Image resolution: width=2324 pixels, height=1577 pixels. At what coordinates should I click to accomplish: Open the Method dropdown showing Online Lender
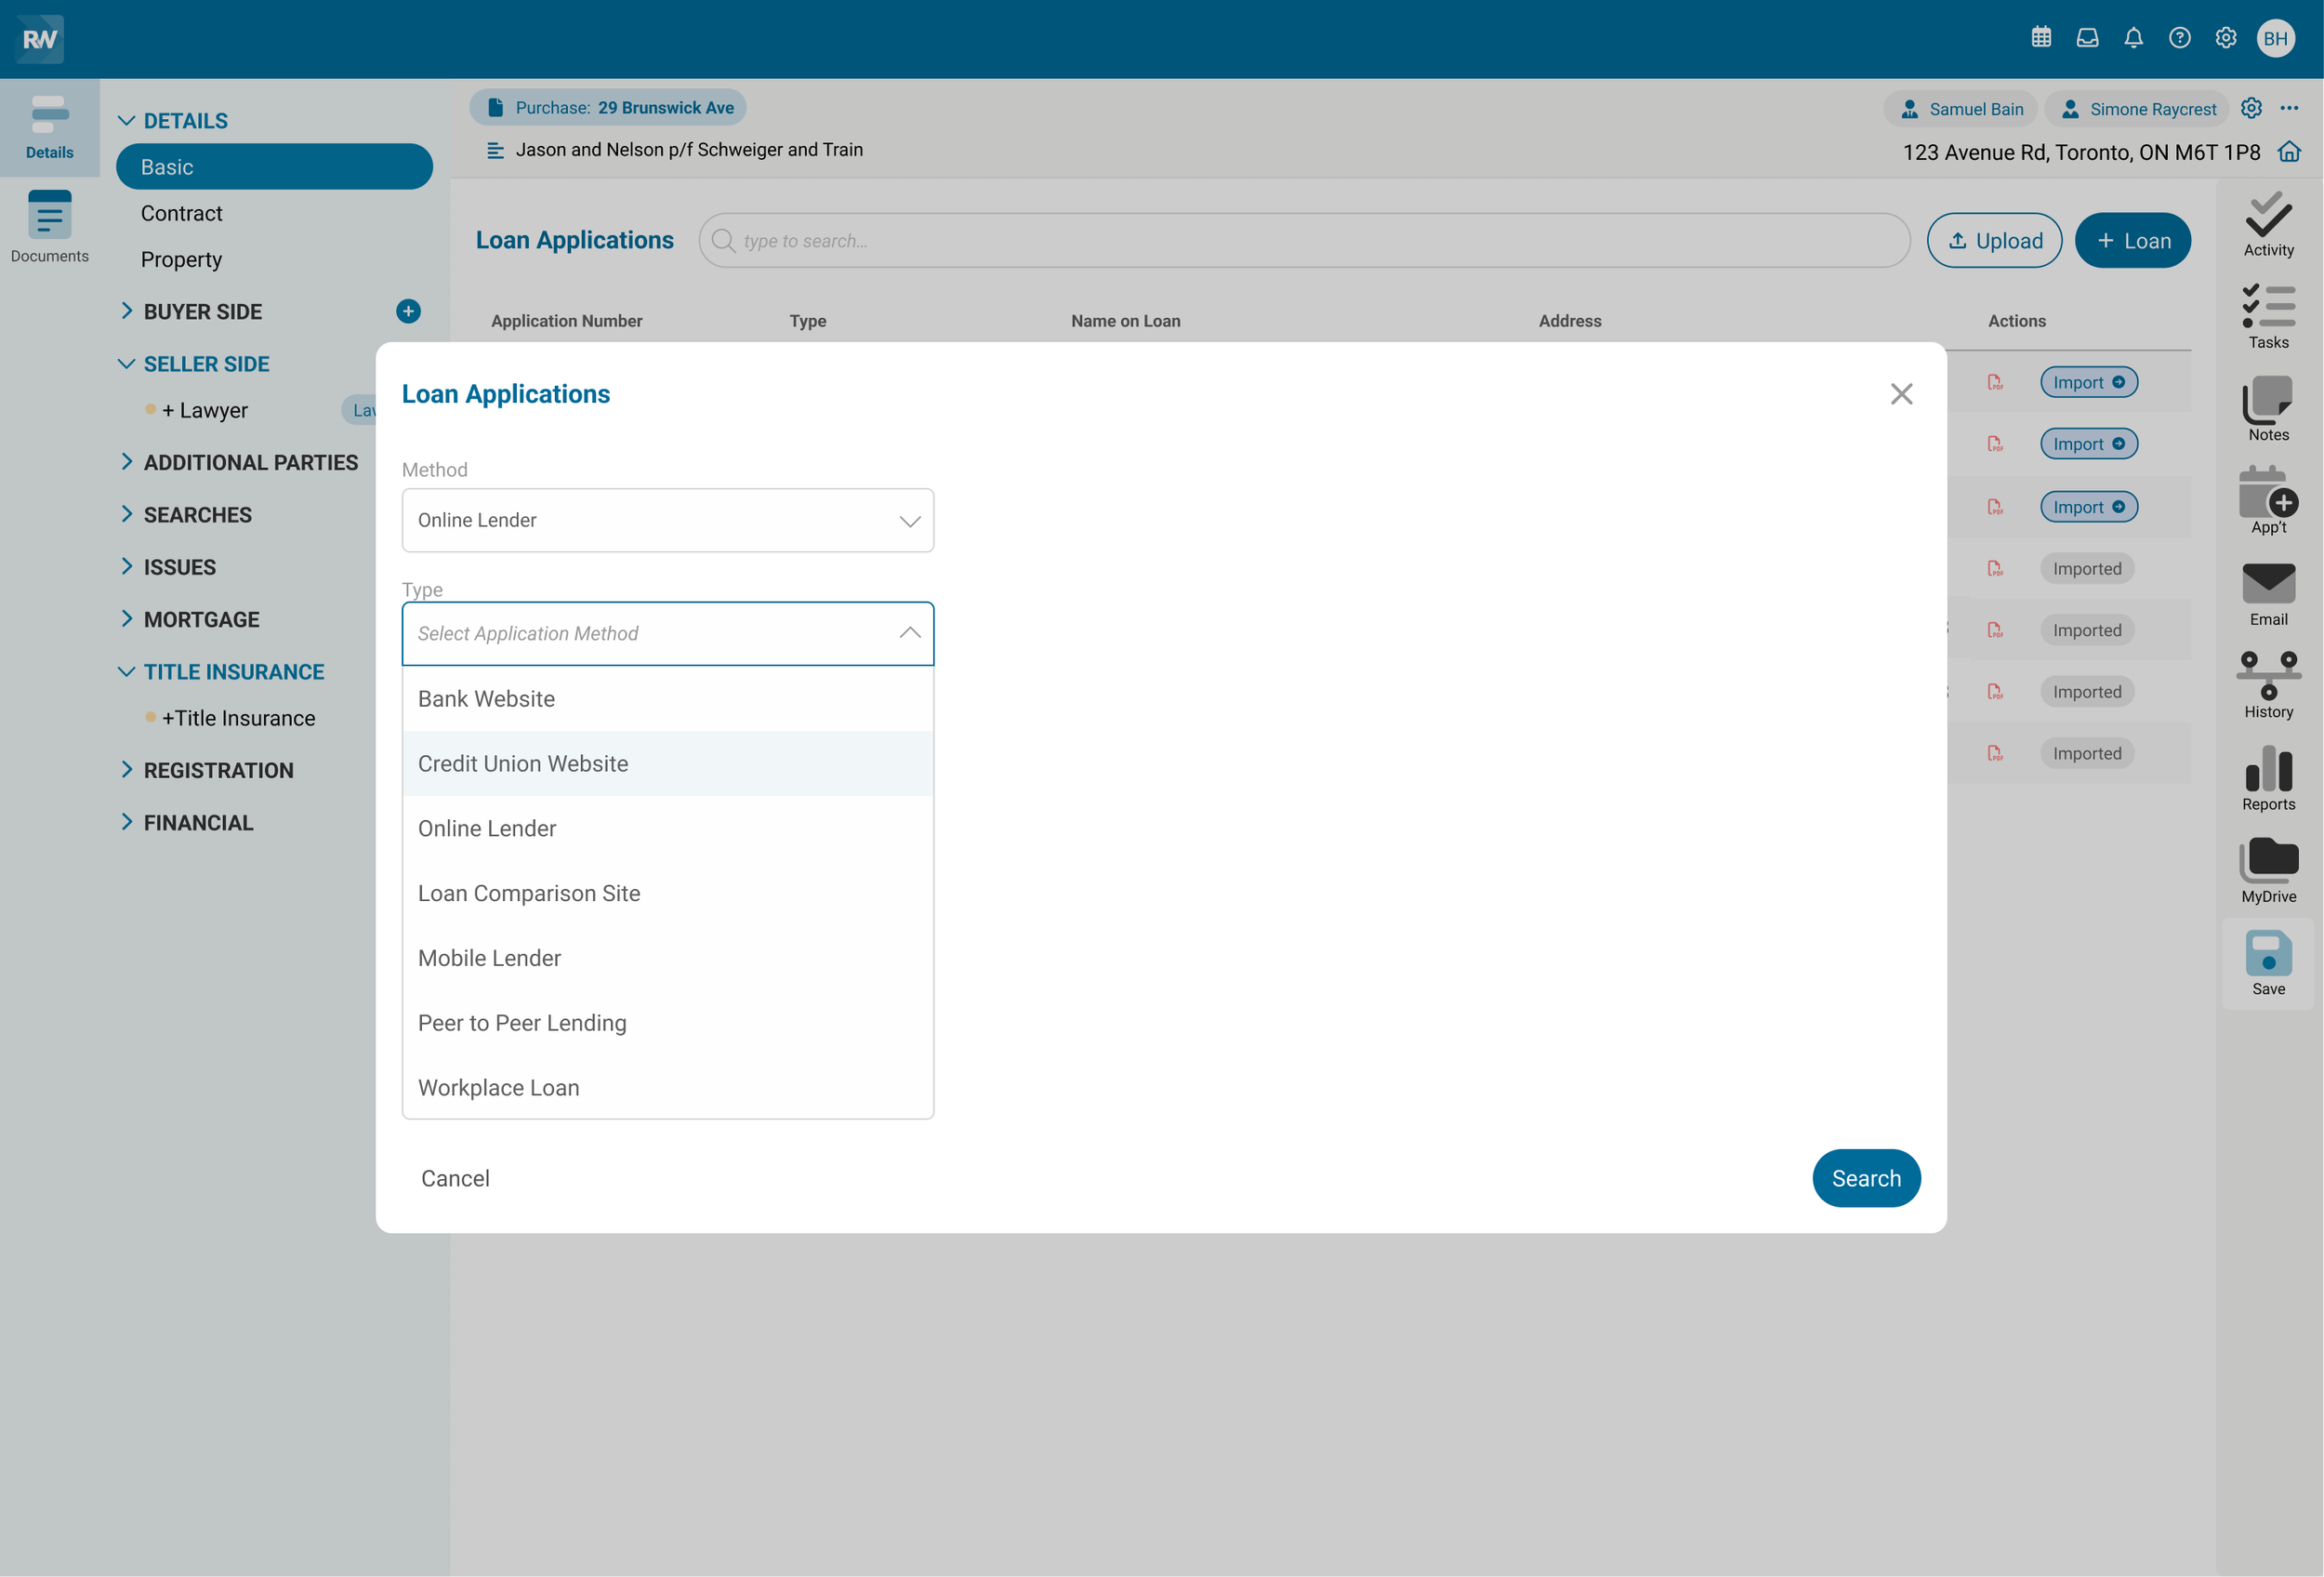pos(667,520)
